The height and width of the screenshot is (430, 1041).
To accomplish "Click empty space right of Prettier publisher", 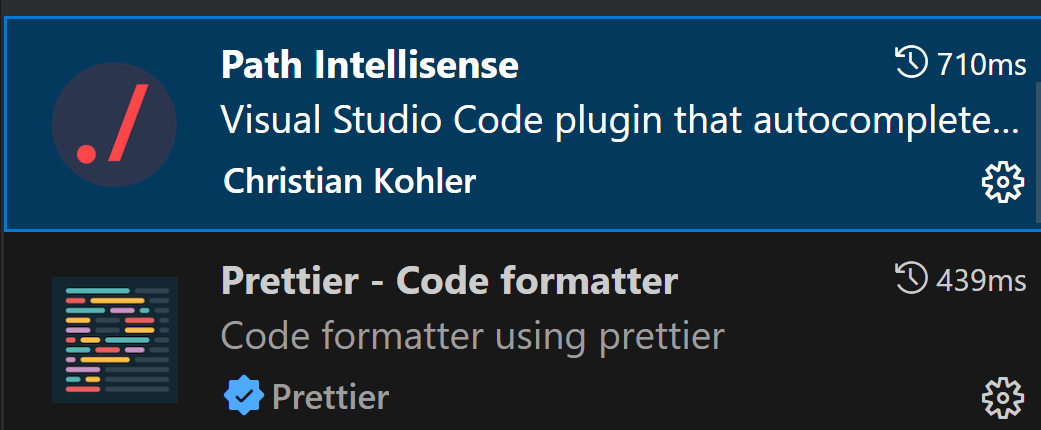I will click(684, 397).
